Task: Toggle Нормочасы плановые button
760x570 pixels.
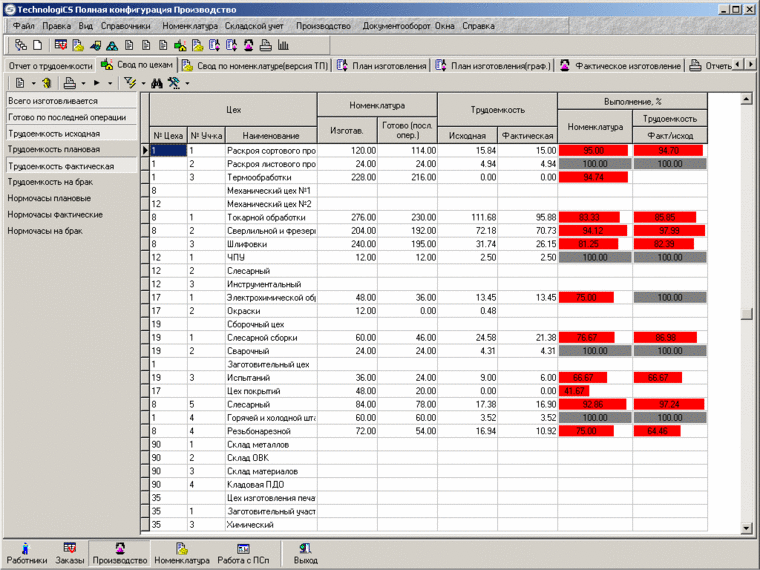Action: pos(71,198)
